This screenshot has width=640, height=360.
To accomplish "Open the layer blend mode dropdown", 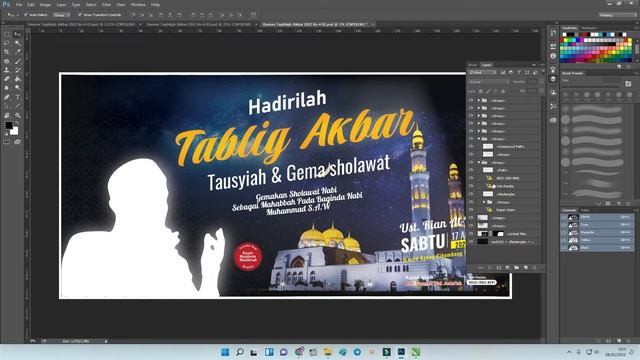I will pyautogui.click(x=488, y=82).
